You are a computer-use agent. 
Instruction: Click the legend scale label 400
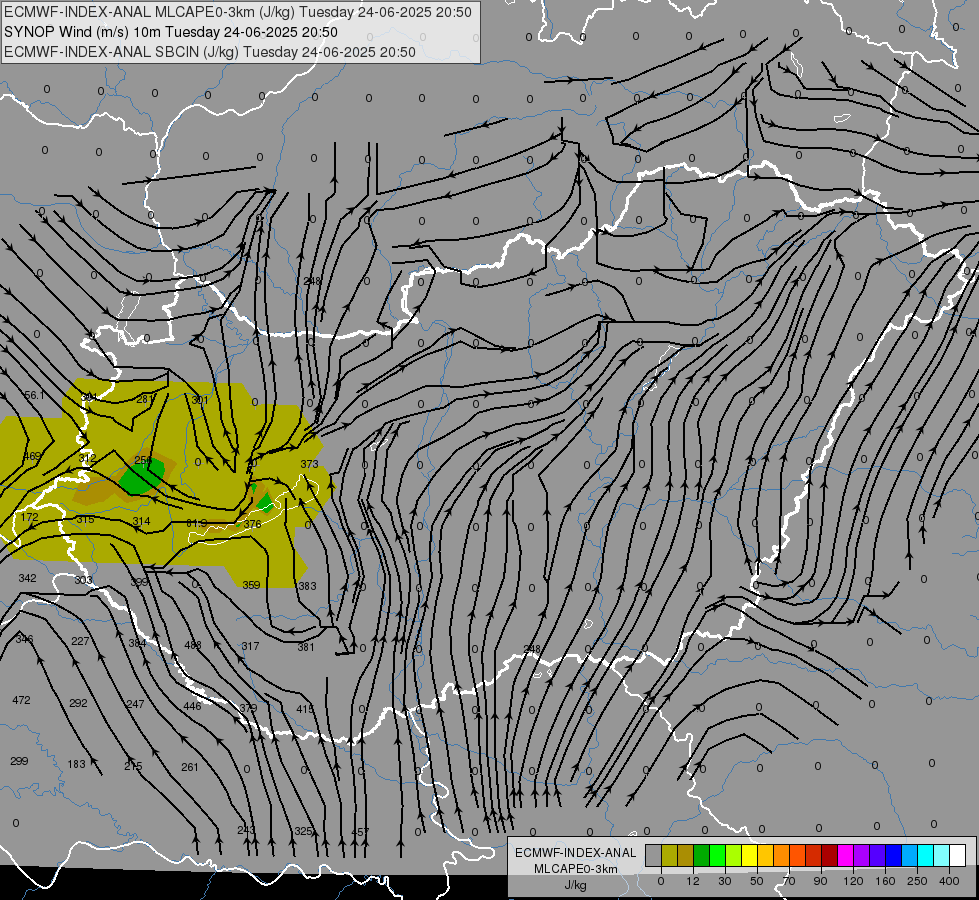click(x=949, y=881)
